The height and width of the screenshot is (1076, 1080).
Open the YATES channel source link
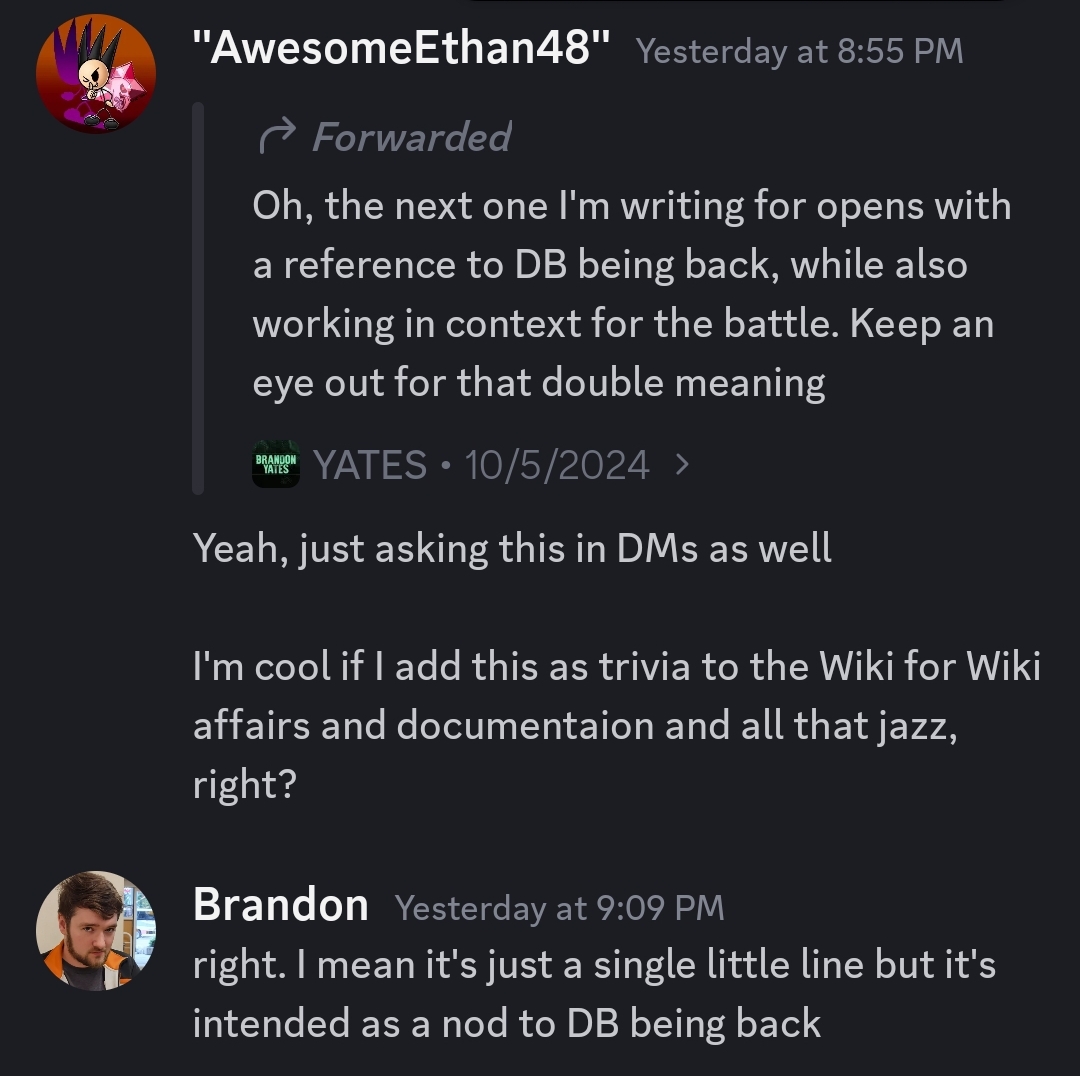370,464
